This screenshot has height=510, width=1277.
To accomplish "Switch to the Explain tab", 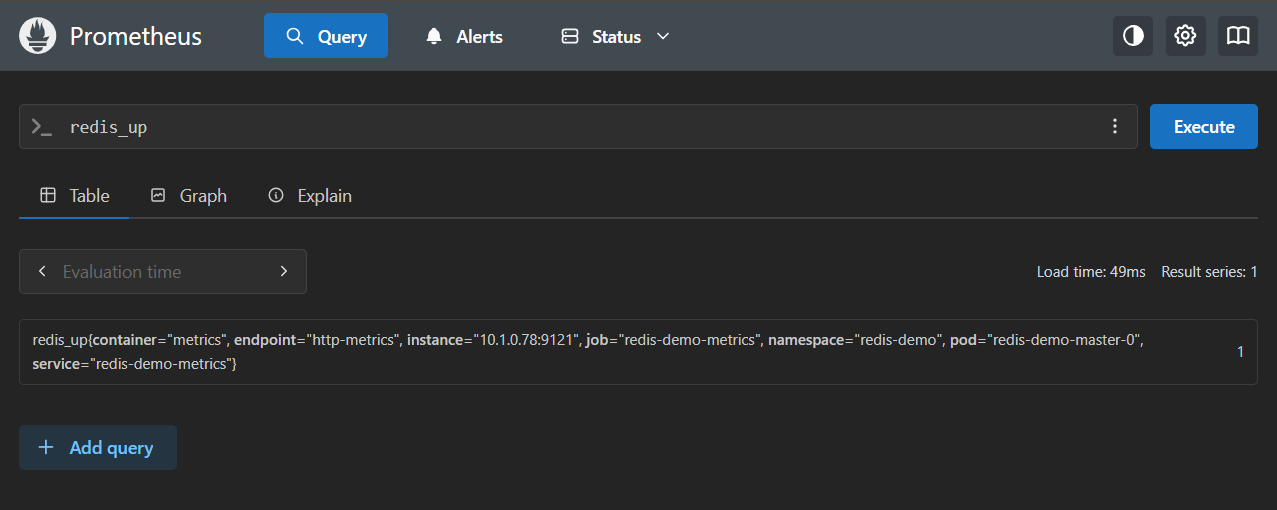I will [310, 196].
